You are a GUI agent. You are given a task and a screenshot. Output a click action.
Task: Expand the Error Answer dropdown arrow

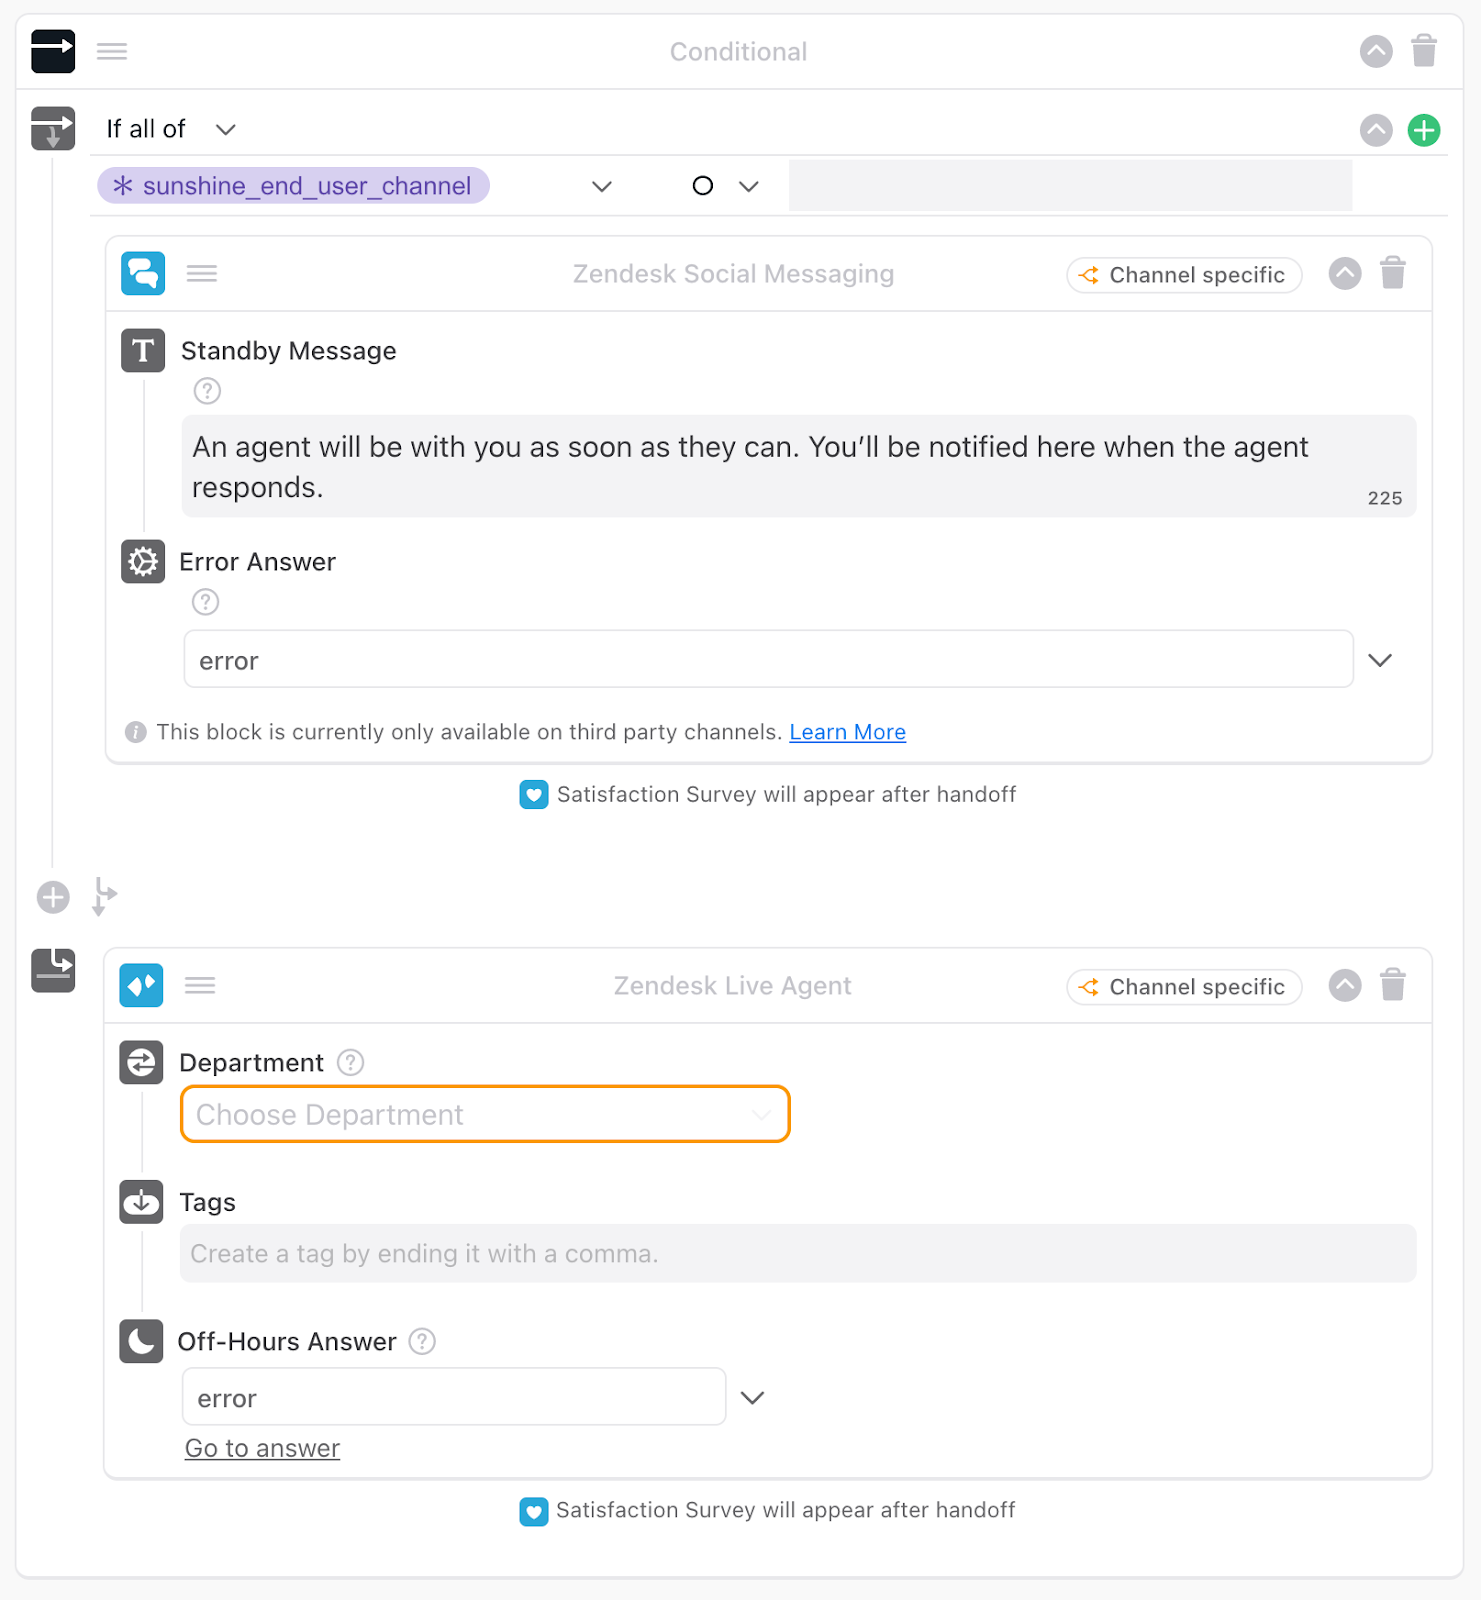(x=1379, y=660)
